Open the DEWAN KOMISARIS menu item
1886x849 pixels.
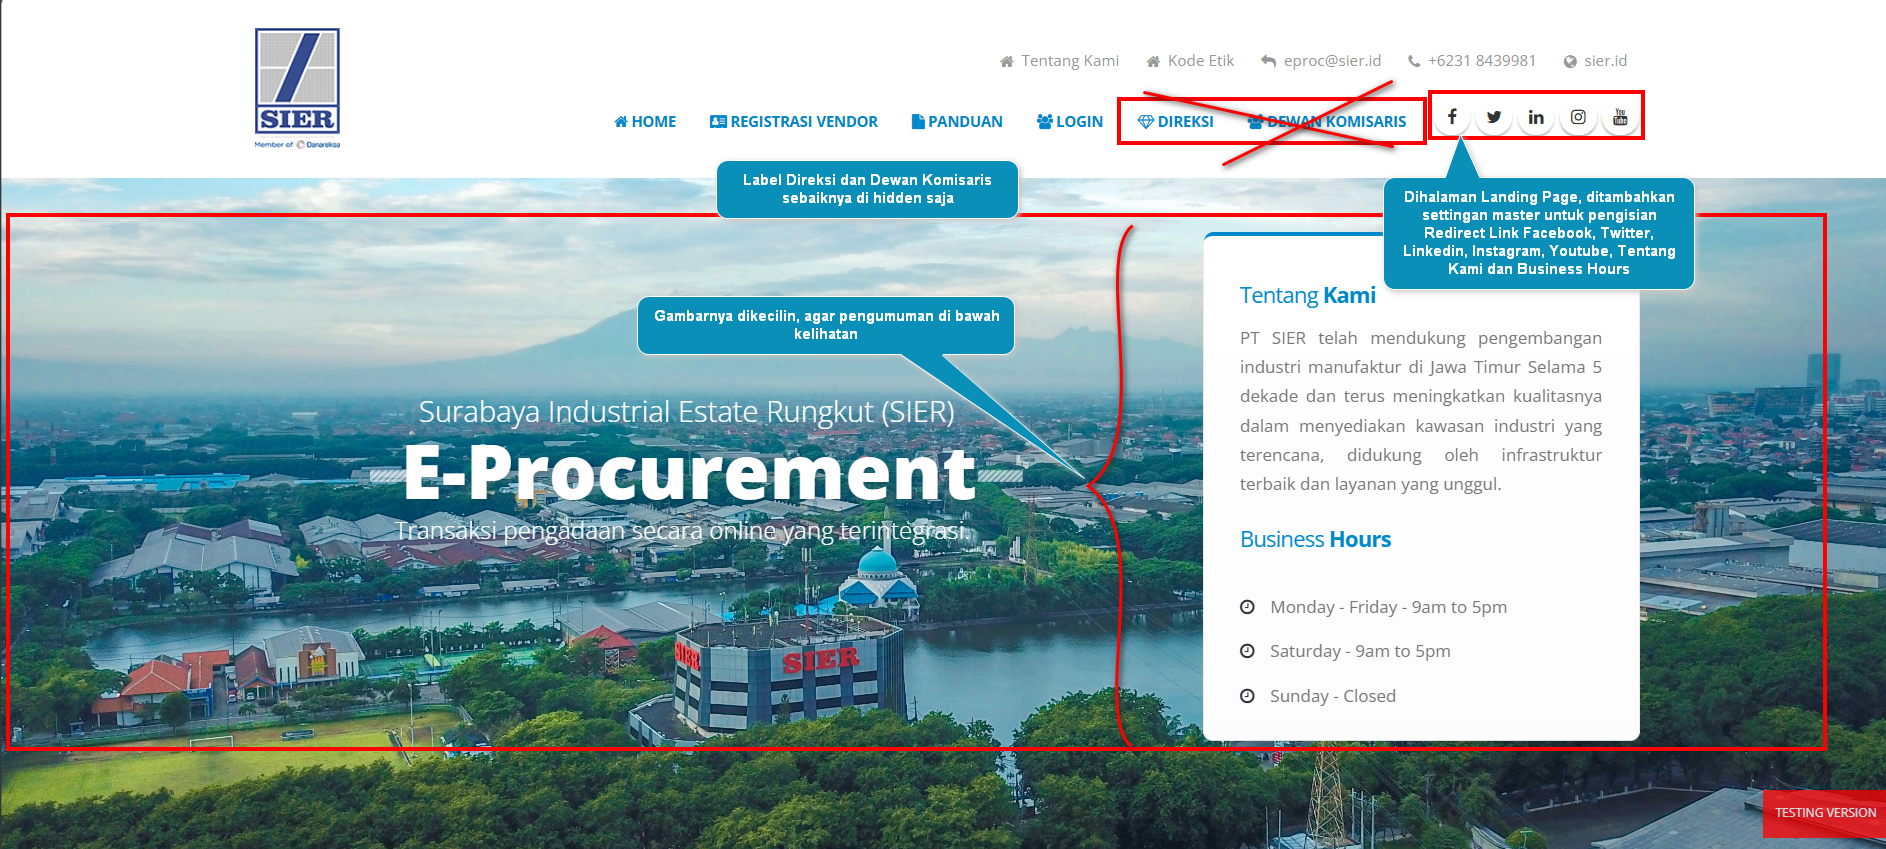[x=1327, y=122]
